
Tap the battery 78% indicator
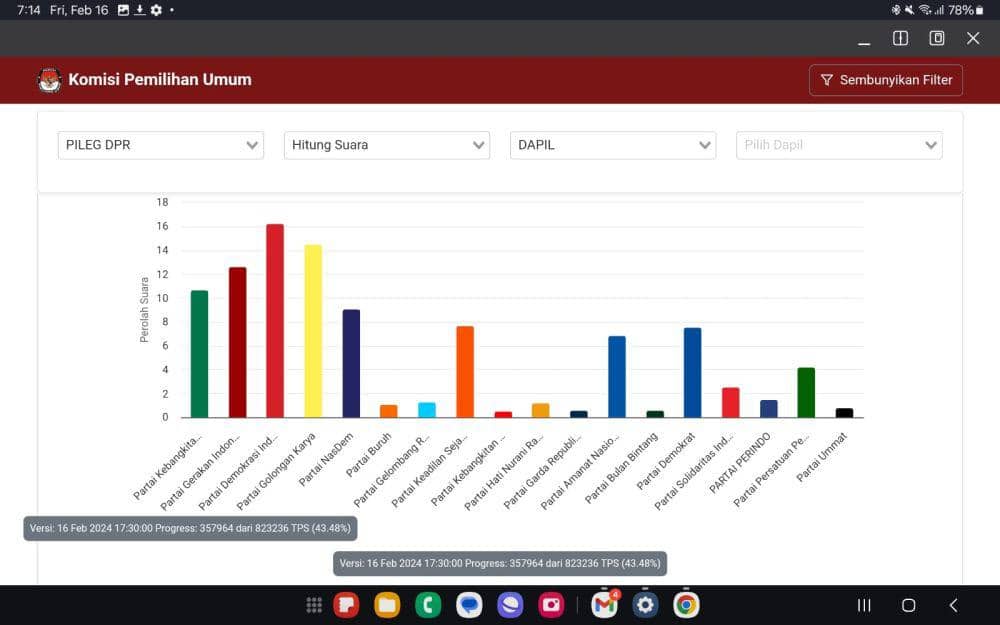[966, 10]
